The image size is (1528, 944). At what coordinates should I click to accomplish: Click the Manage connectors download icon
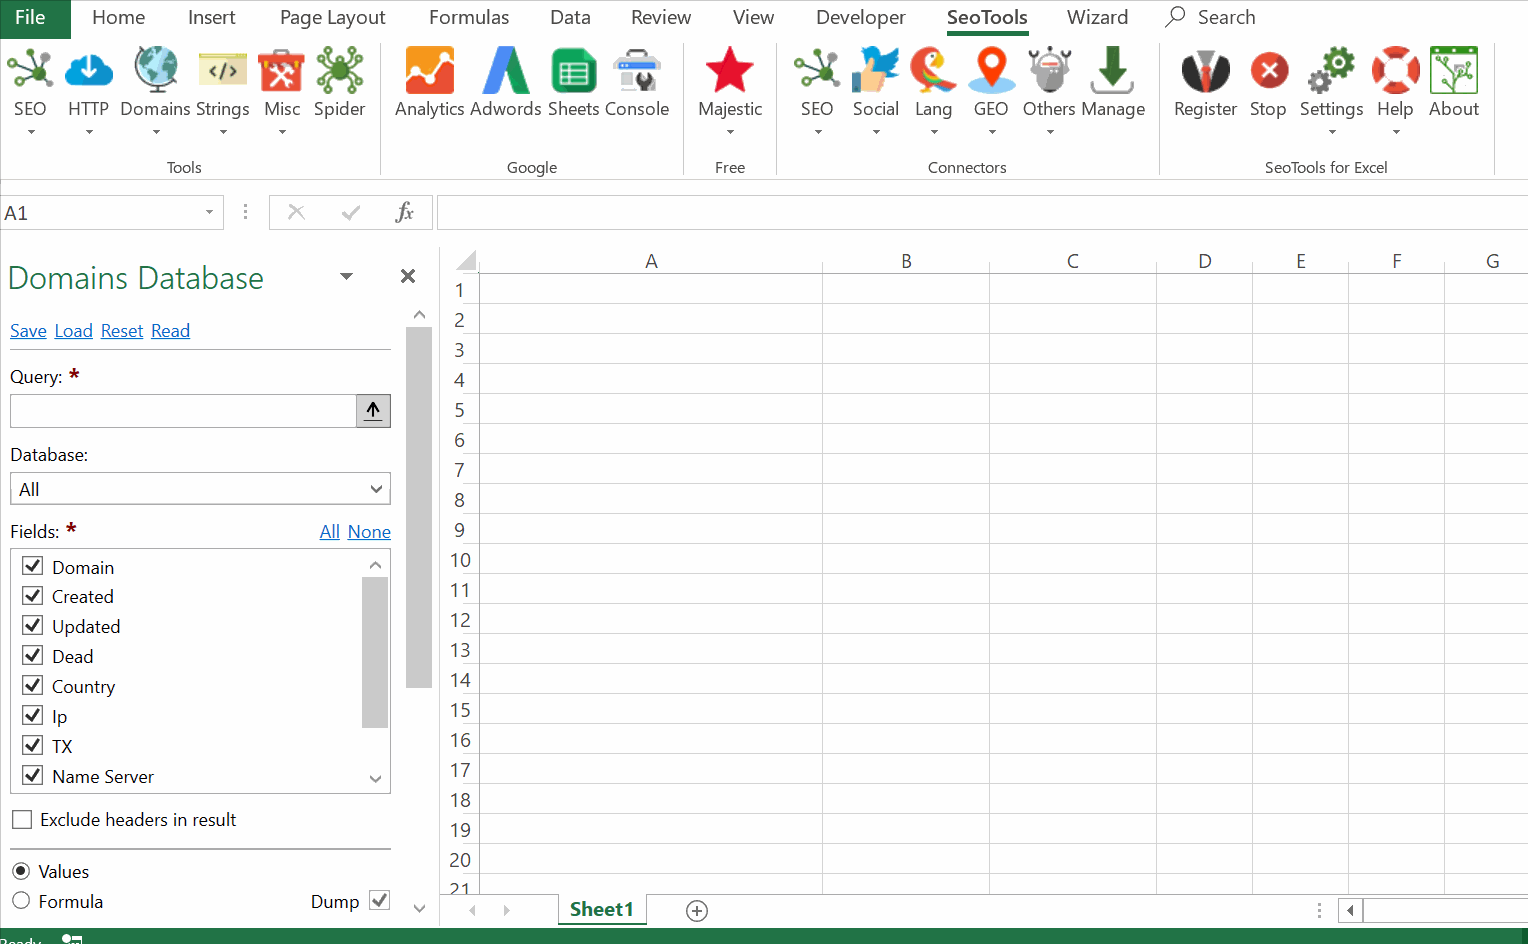[x=1112, y=70]
